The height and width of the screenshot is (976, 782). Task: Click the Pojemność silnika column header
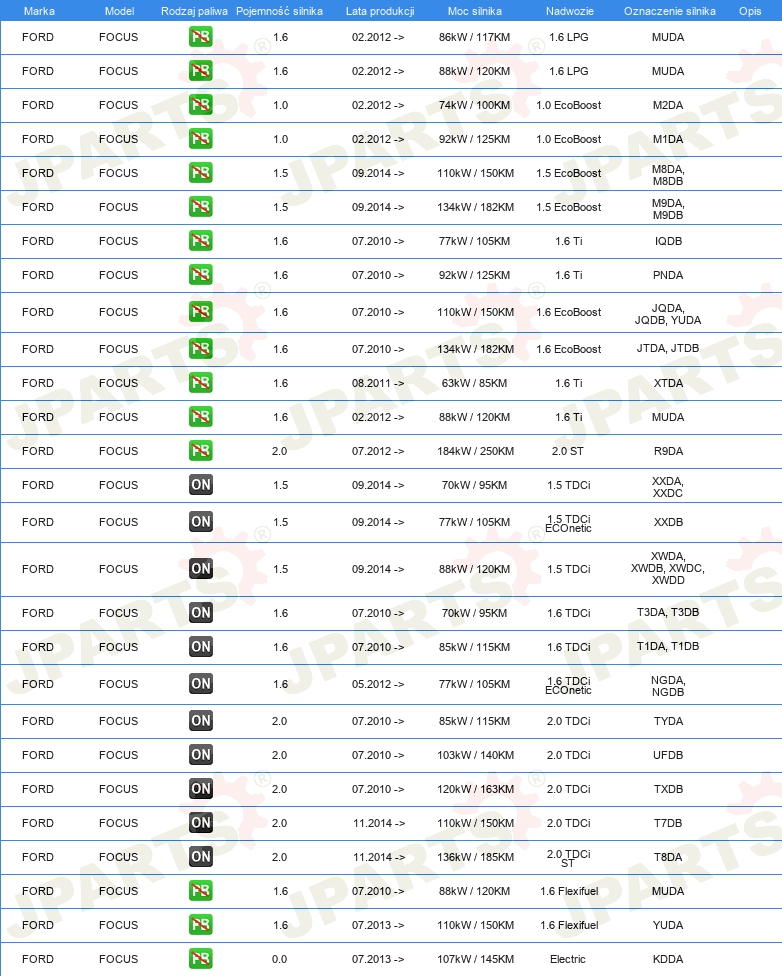coord(280,11)
